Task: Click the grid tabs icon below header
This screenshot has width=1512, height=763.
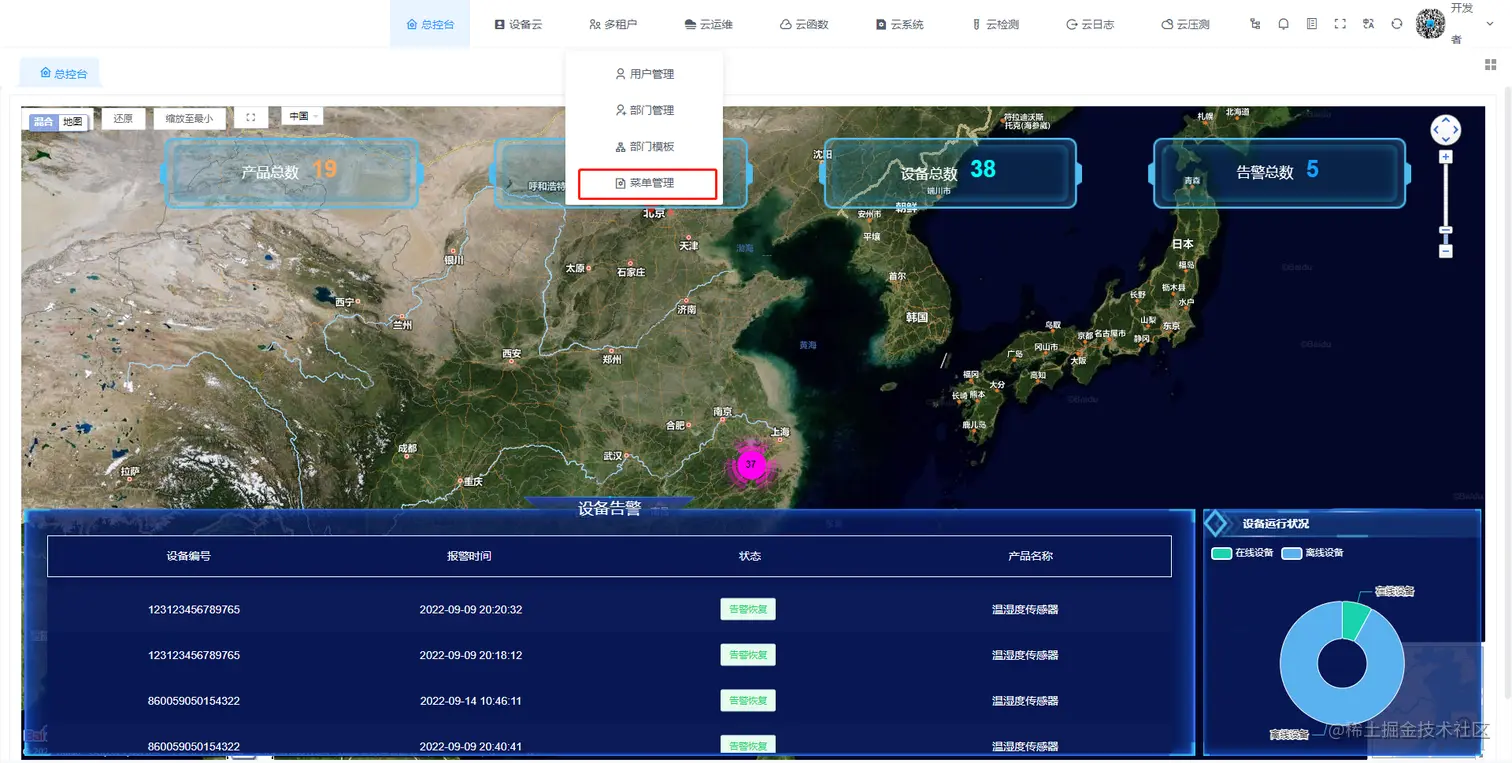Action: click(x=1490, y=65)
